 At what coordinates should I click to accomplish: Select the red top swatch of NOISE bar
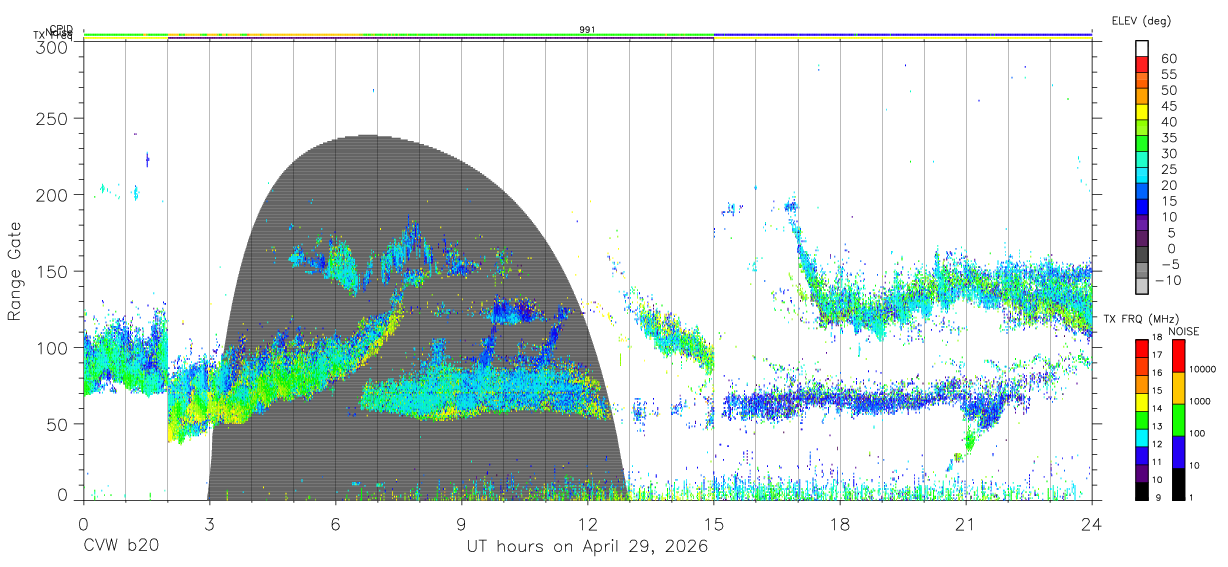1178,355
